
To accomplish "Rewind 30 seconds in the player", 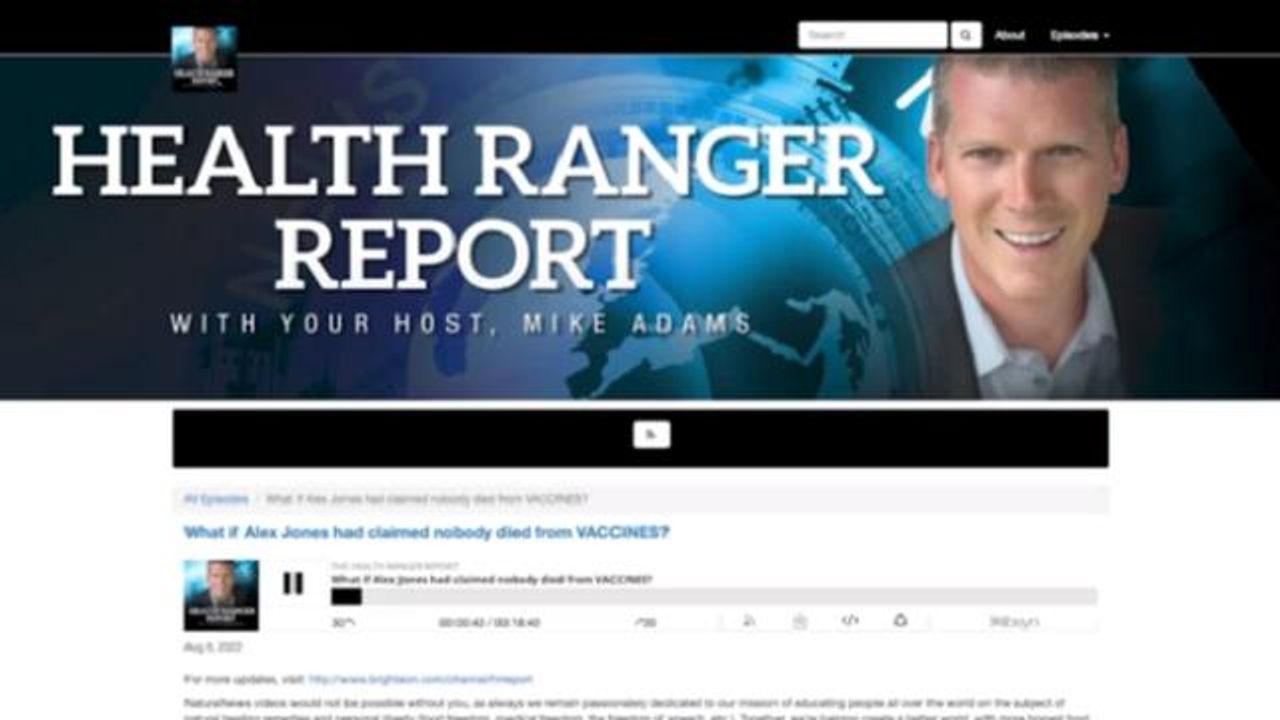I will 343,622.
